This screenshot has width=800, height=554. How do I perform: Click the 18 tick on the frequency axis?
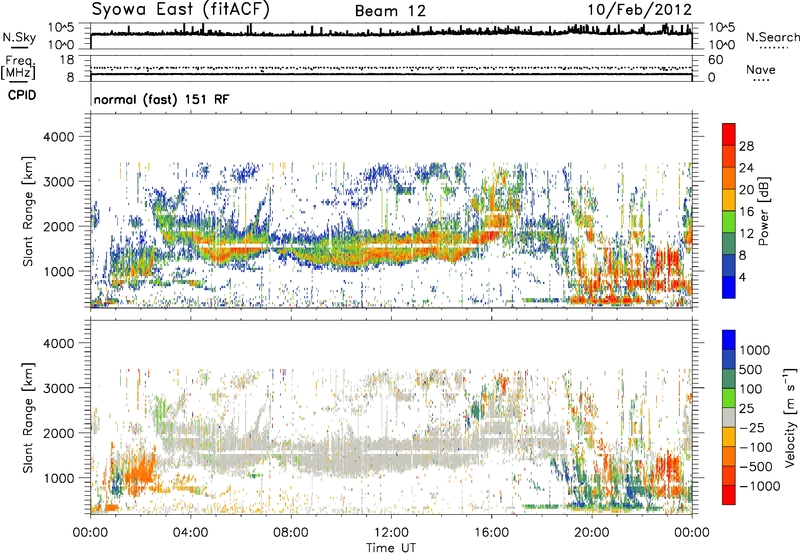66,60
